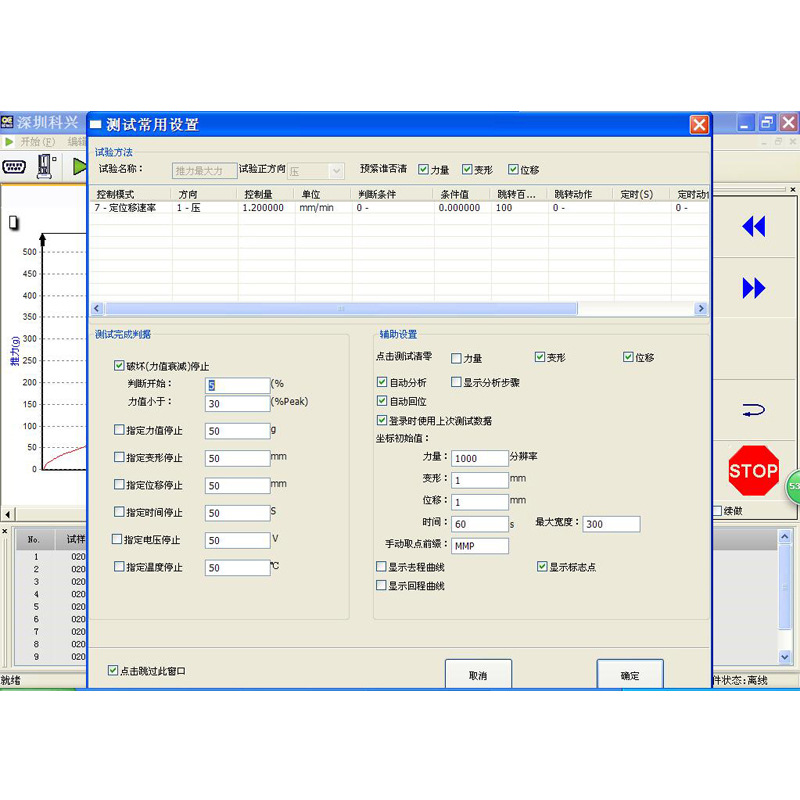
Task: Enable 指定变形停止 checkbox
Action: click(119, 457)
